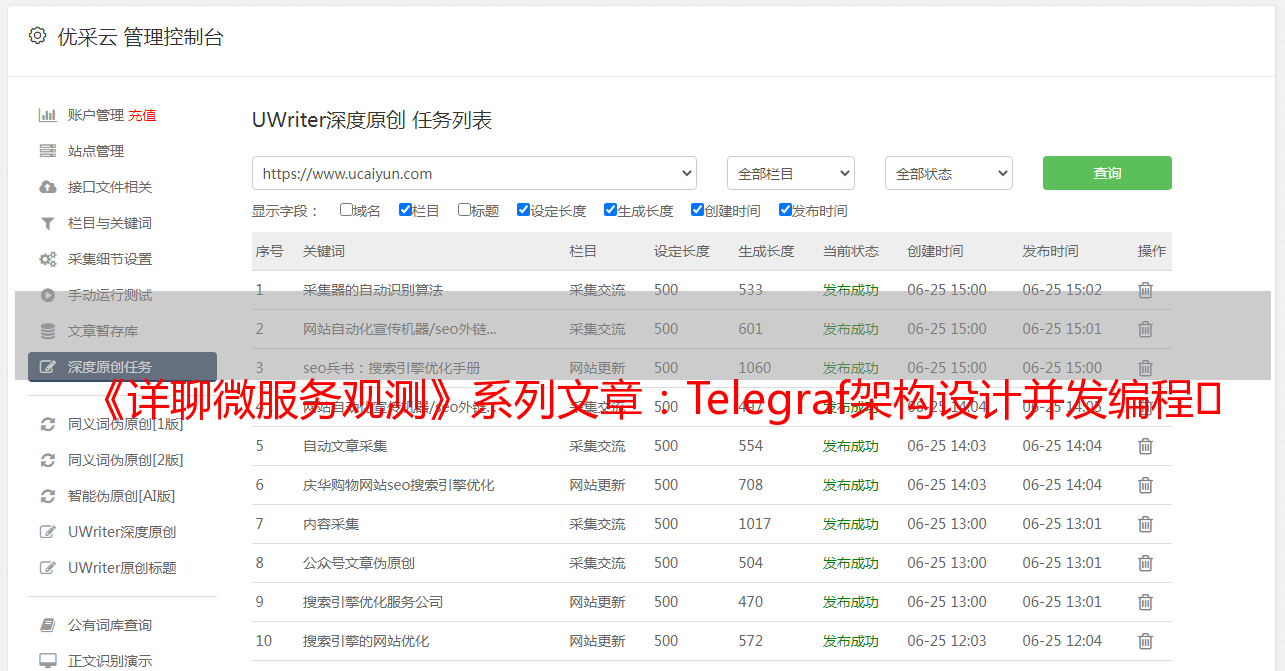Image resolution: width=1285 pixels, height=671 pixels.
Task: Delete task 9 搜索引擎优化服务公司 via trash icon
Action: tap(1145, 602)
